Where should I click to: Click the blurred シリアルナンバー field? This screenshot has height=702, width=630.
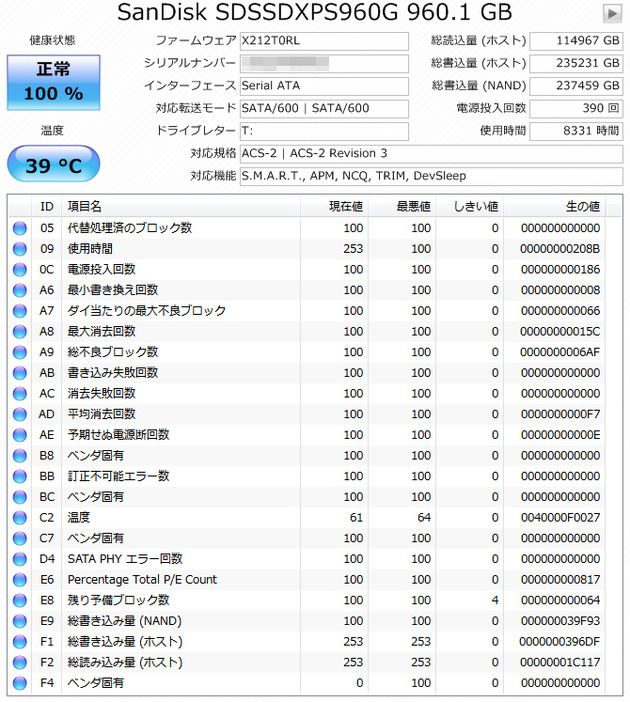click(x=324, y=64)
